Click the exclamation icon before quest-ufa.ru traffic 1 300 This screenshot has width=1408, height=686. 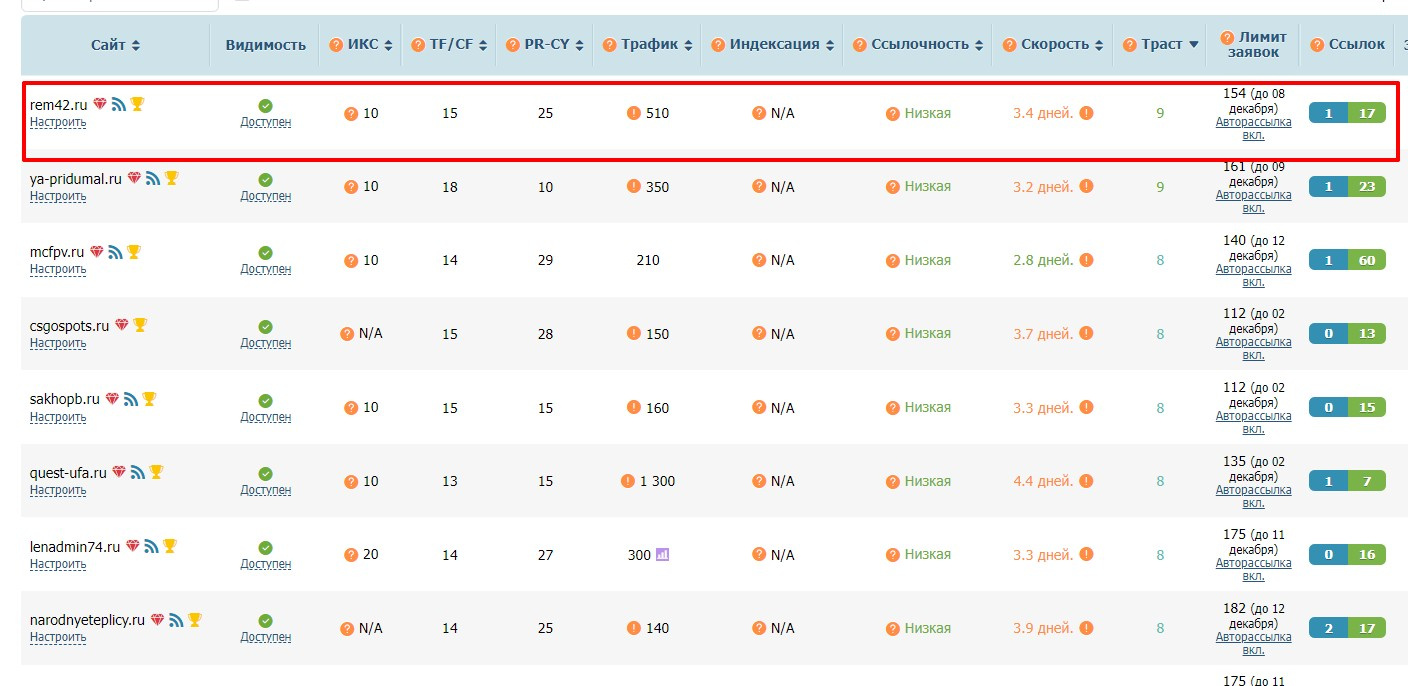pyautogui.click(x=627, y=481)
